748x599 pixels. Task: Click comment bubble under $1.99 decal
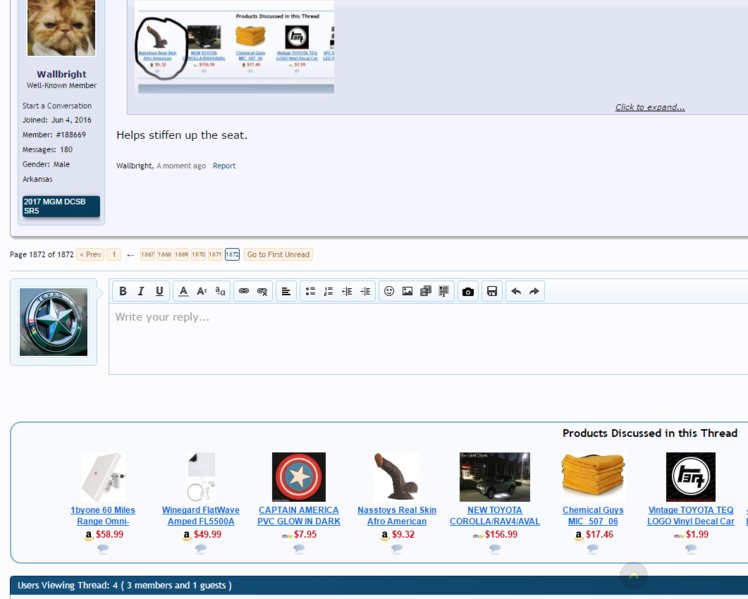pos(691,549)
